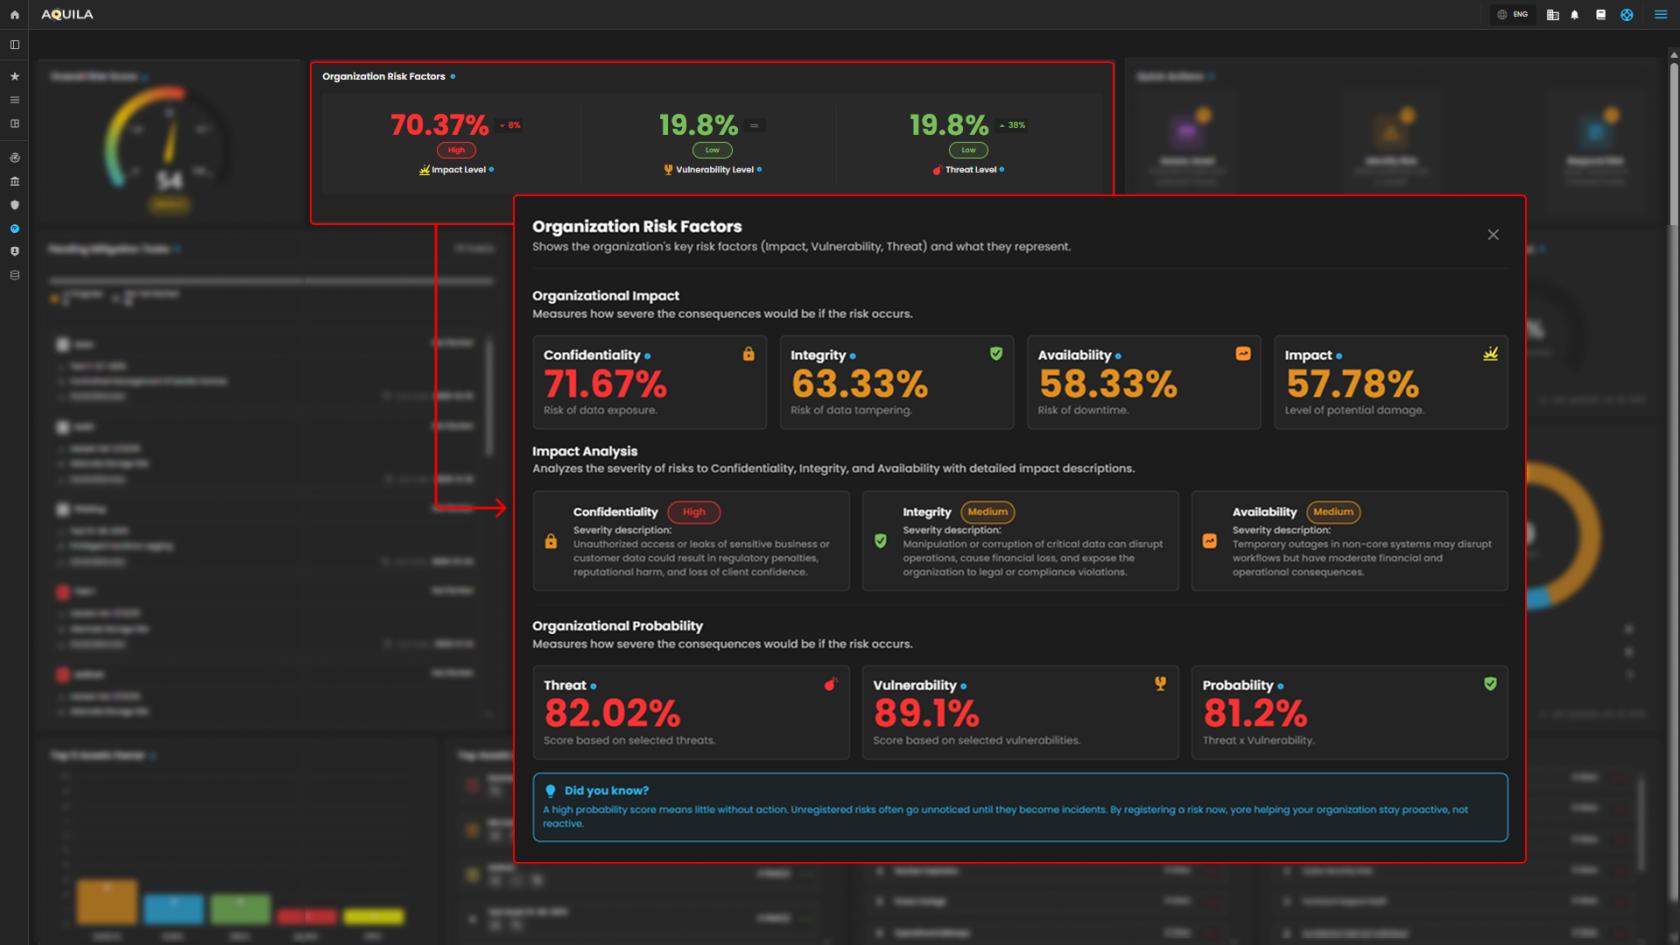Image resolution: width=1680 pixels, height=945 pixels.
Task: Open the ENG language dropdown
Action: [x=1512, y=15]
